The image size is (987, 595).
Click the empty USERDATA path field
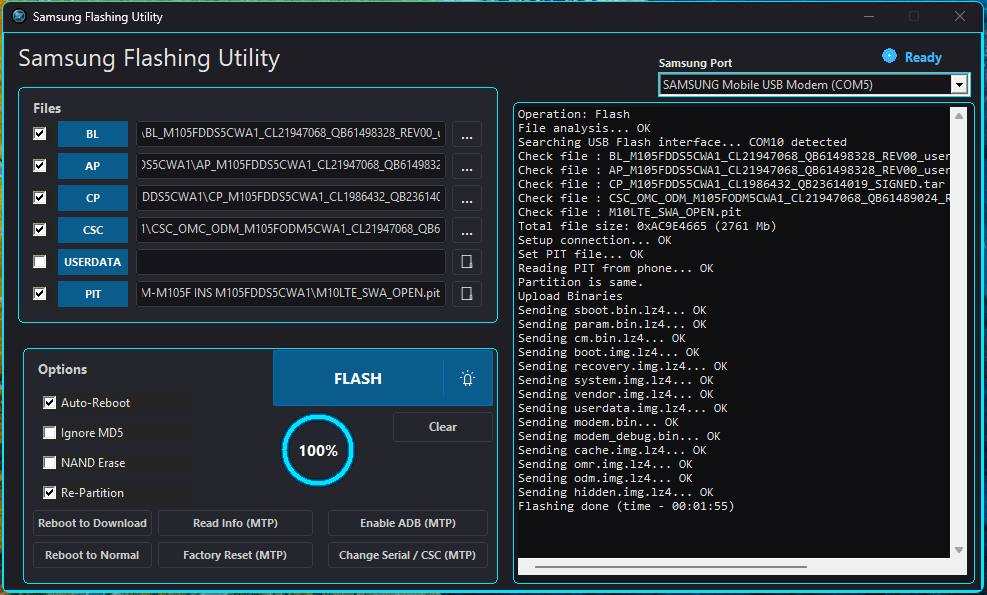pyautogui.click(x=291, y=262)
